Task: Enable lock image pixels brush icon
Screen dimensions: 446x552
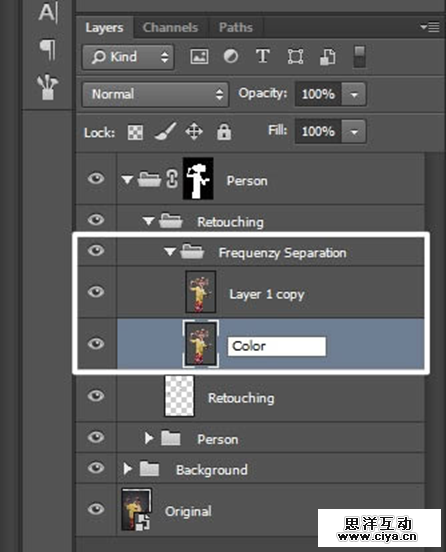Action: click(x=165, y=131)
